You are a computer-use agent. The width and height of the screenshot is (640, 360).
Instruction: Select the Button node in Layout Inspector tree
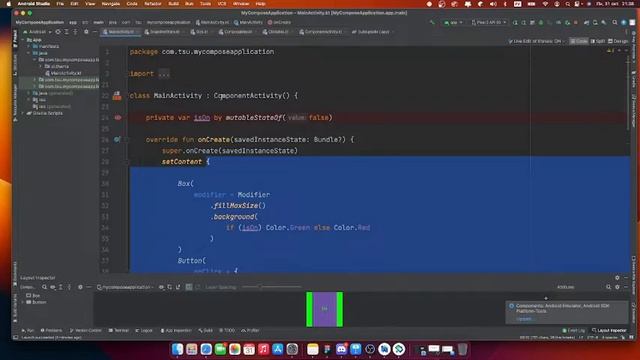click(x=36, y=302)
